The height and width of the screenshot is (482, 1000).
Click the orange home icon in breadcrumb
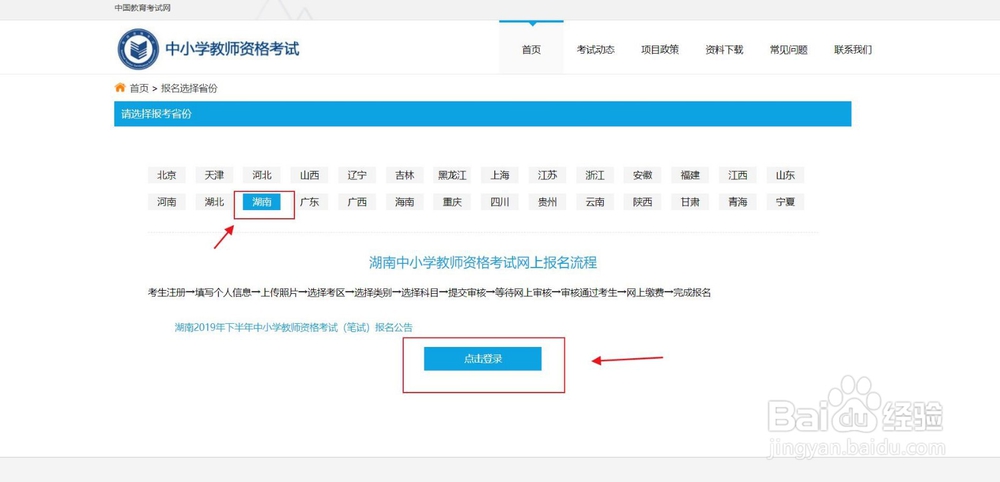pyautogui.click(x=120, y=88)
